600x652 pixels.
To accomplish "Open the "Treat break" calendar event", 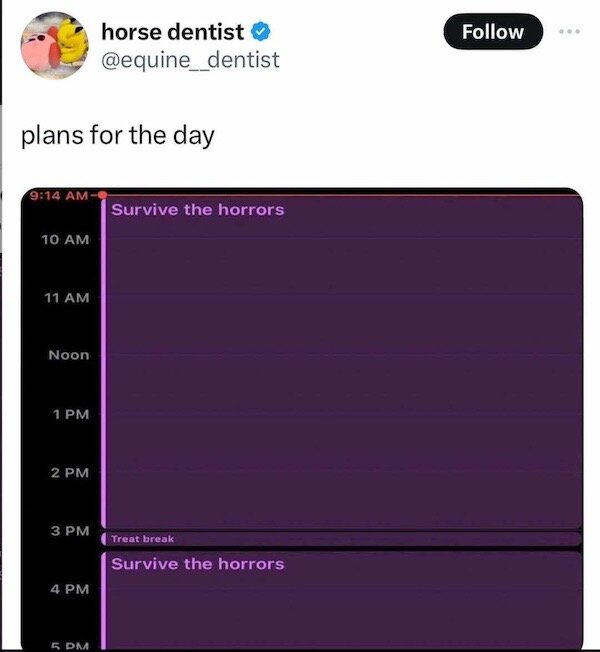I will click(143, 539).
